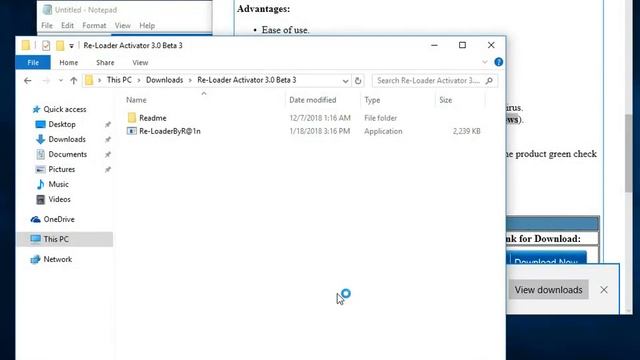
Task: Minimize the Re-Loader Activator Explorer window
Action: (x=434, y=45)
